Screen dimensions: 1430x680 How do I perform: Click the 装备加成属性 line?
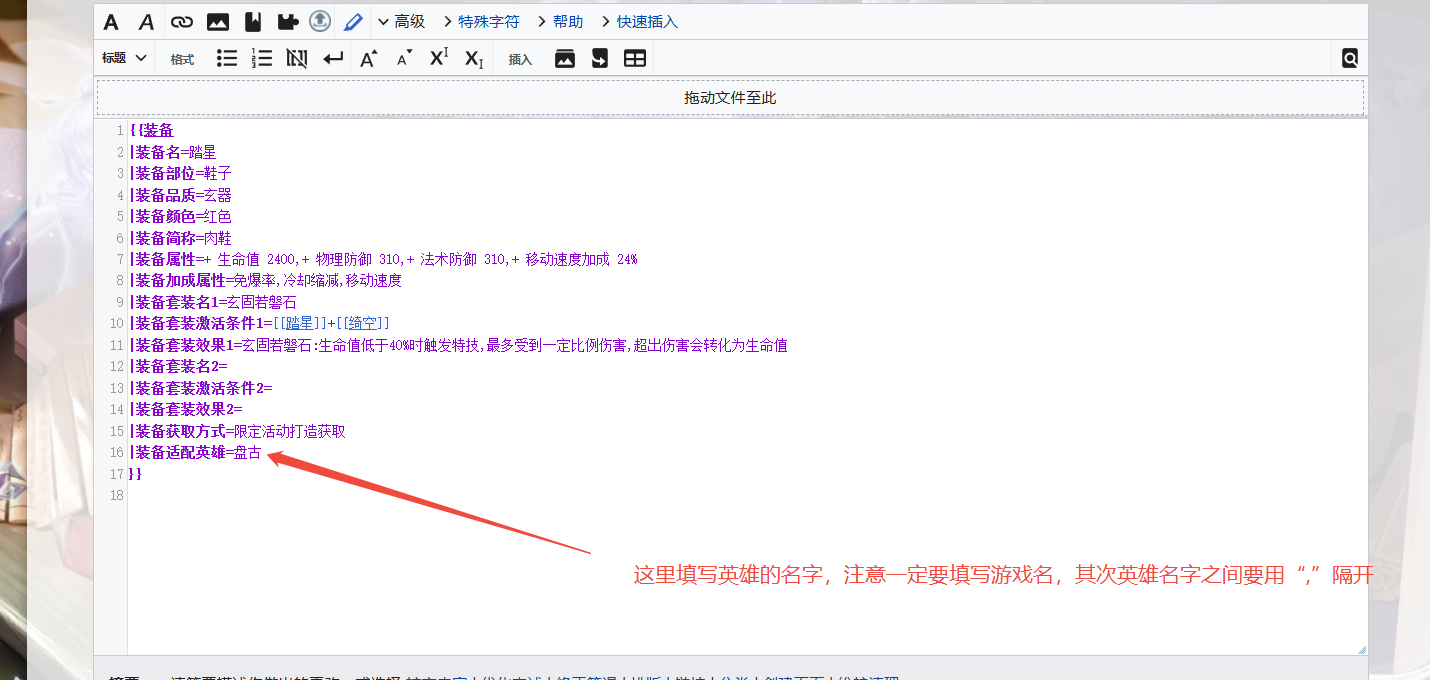(266, 280)
